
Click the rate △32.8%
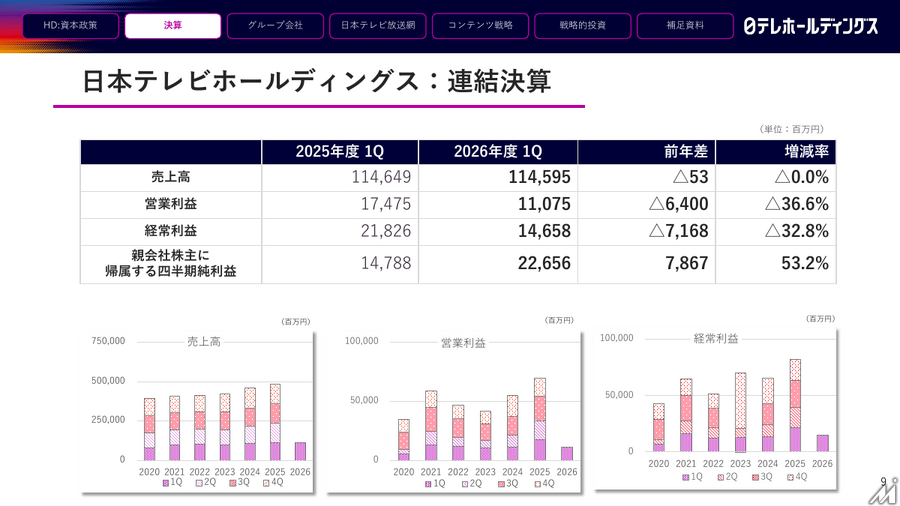(x=797, y=231)
